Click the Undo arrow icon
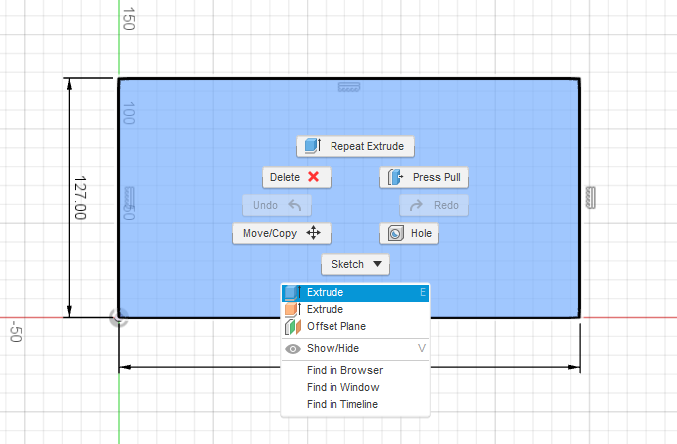677x444 pixels. tap(294, 205)
